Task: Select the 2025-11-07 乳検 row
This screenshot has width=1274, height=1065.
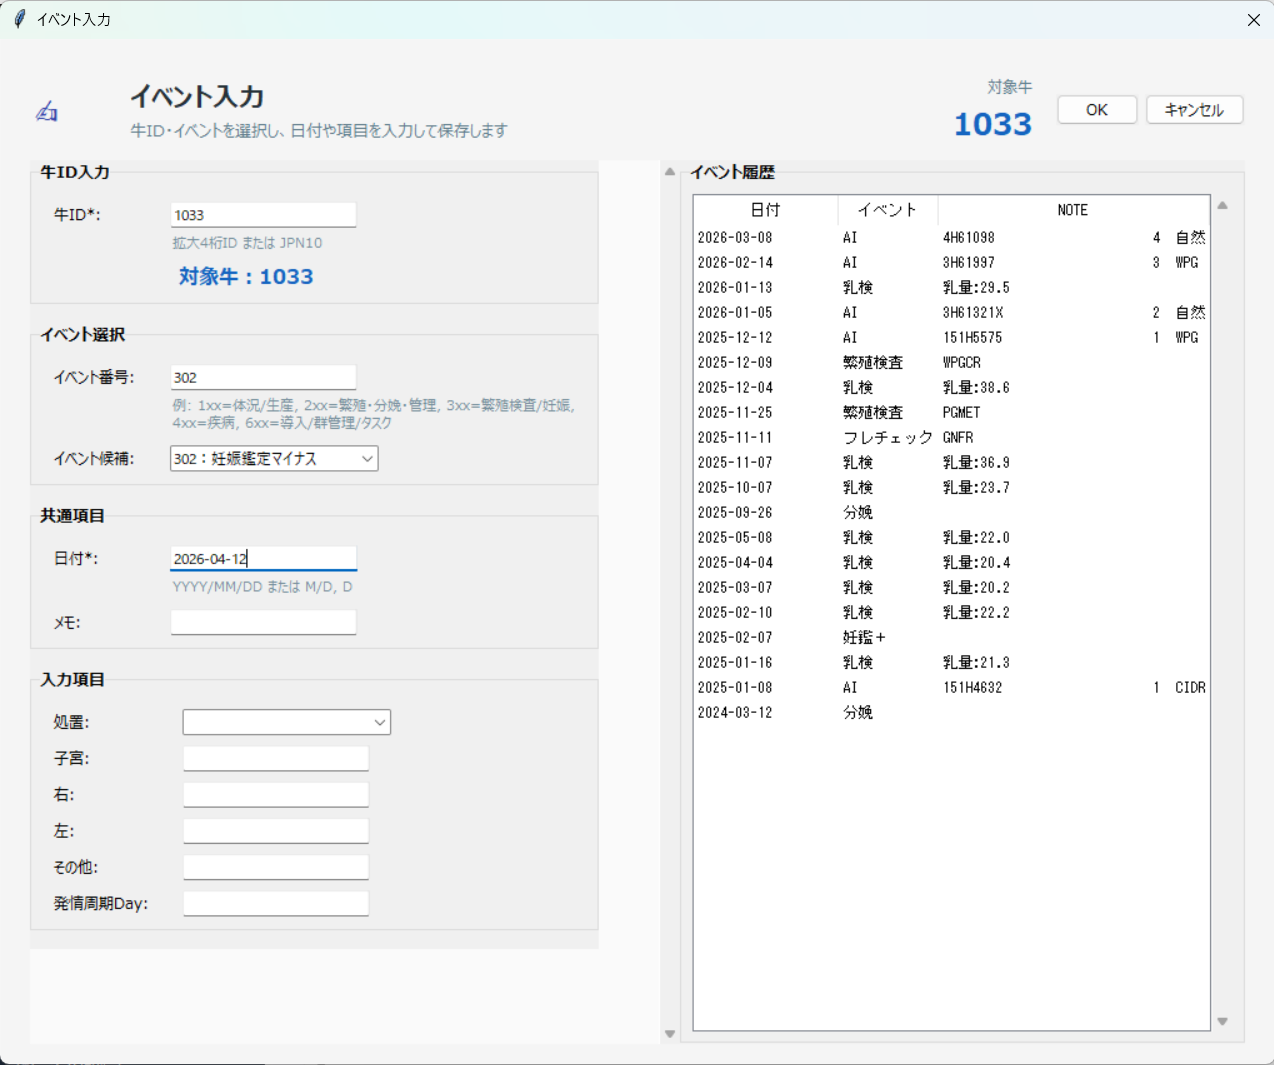Action: point(951,463)
